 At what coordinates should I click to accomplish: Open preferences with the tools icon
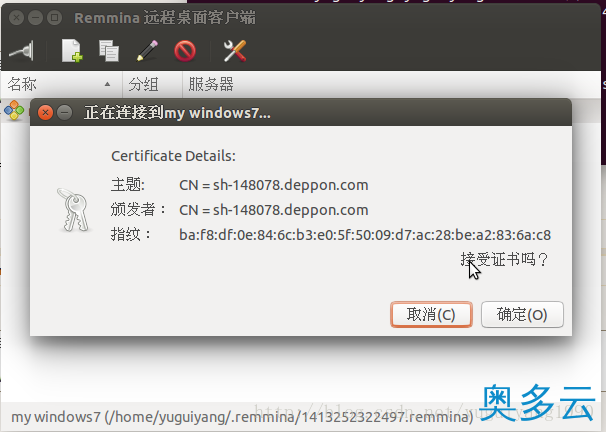pyautogui.click(x=235, y=51)
